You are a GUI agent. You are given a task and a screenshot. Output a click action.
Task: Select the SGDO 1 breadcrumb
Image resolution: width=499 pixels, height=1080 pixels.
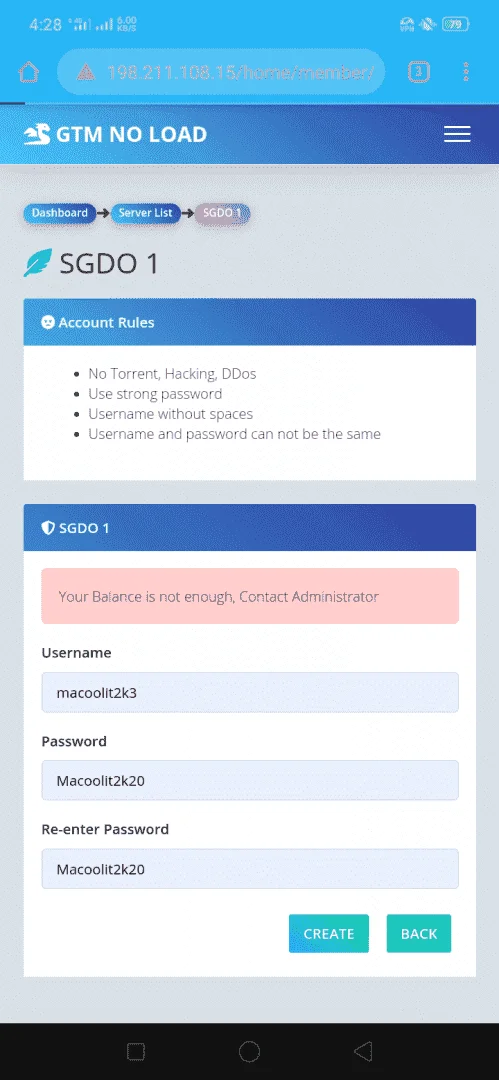(222, 213)
